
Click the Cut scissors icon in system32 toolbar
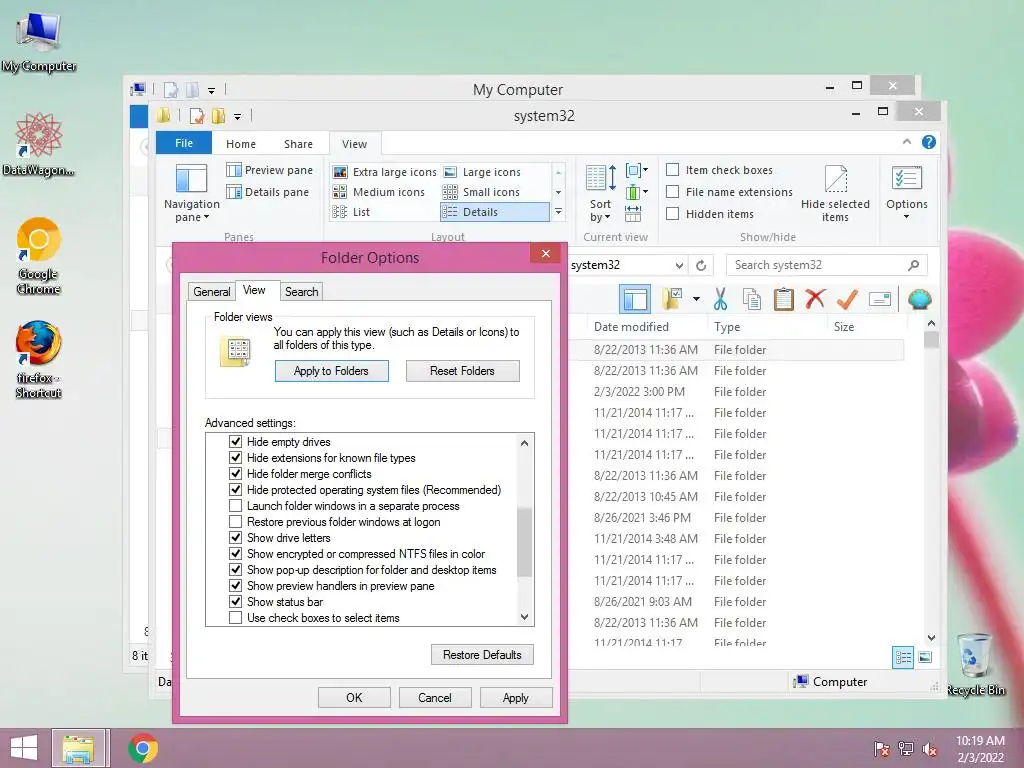click(x=720, y=299)
